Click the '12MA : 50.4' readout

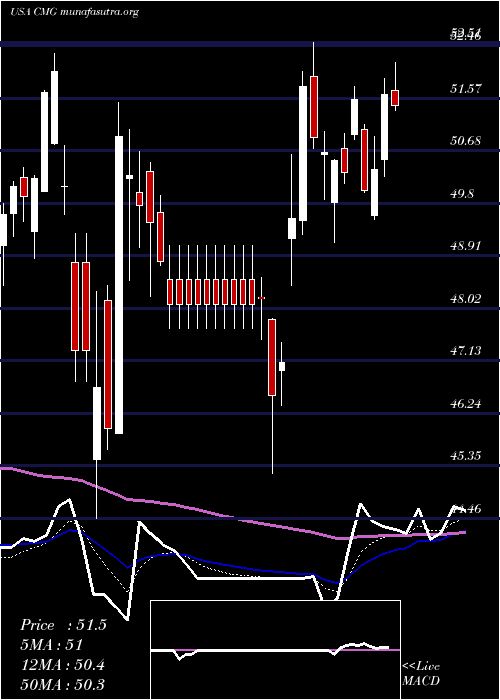click(x=62, y=665)
